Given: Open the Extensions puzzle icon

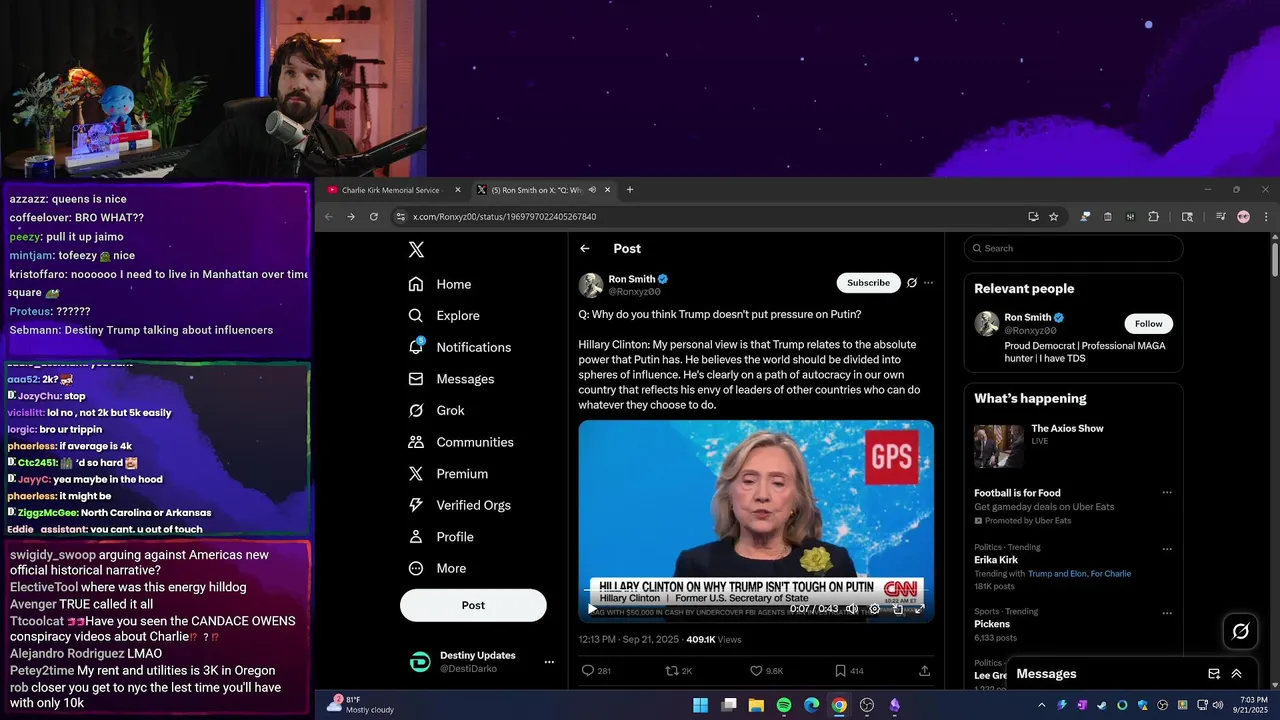Looking at the screenshot, I should click(x=1153, y=217).
